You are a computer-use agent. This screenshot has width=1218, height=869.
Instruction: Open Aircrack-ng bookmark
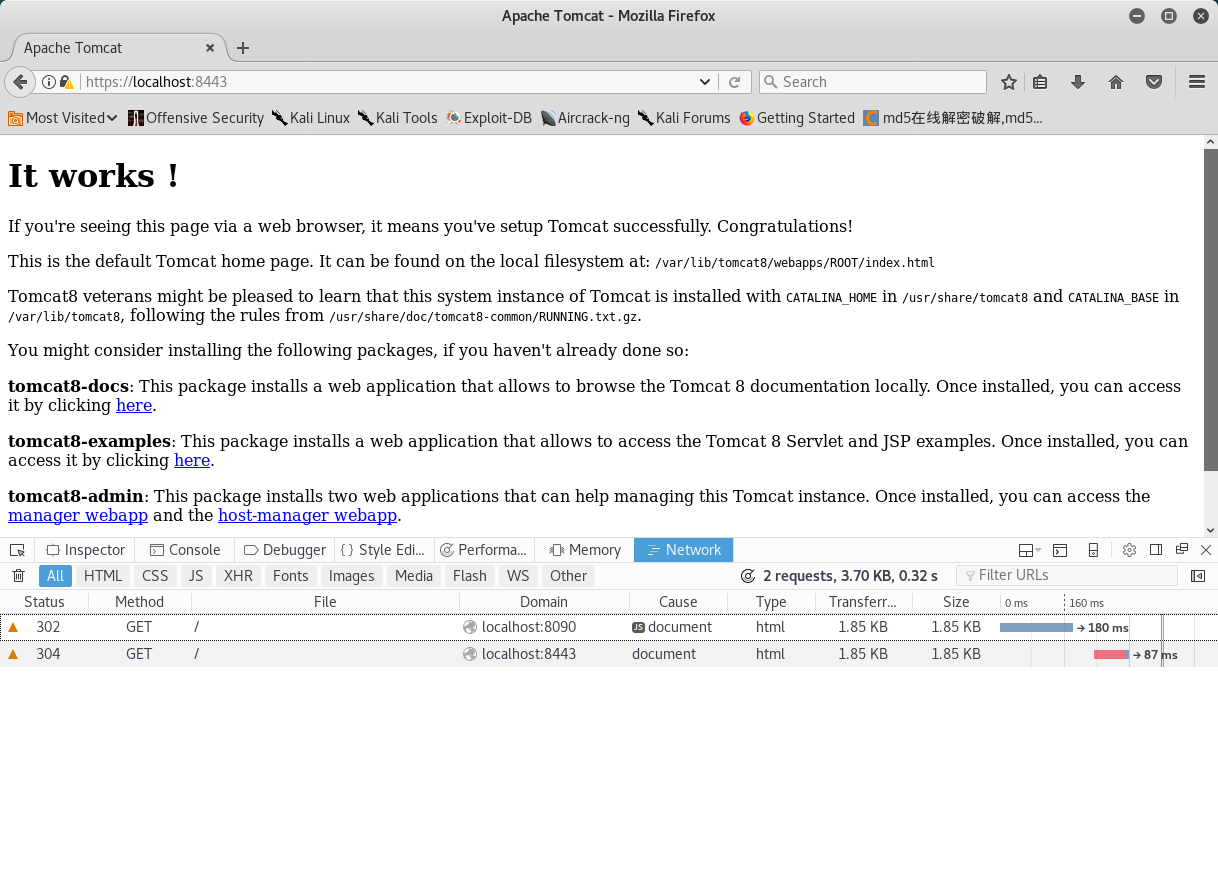(585, 118)
